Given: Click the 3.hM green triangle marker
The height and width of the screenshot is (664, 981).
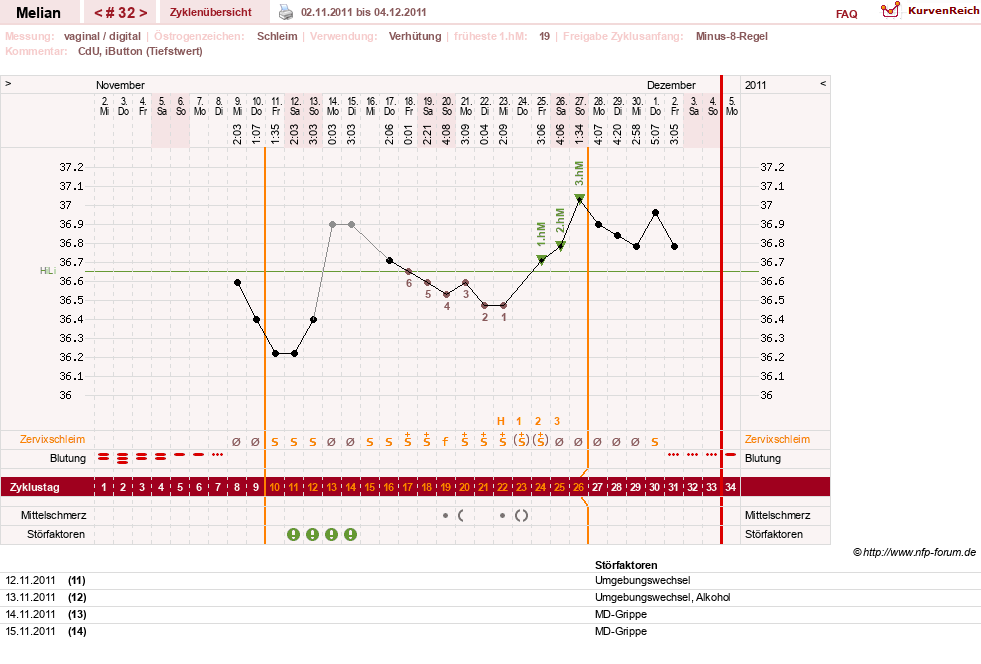Looking at the screenshot, I should point(580,198).
